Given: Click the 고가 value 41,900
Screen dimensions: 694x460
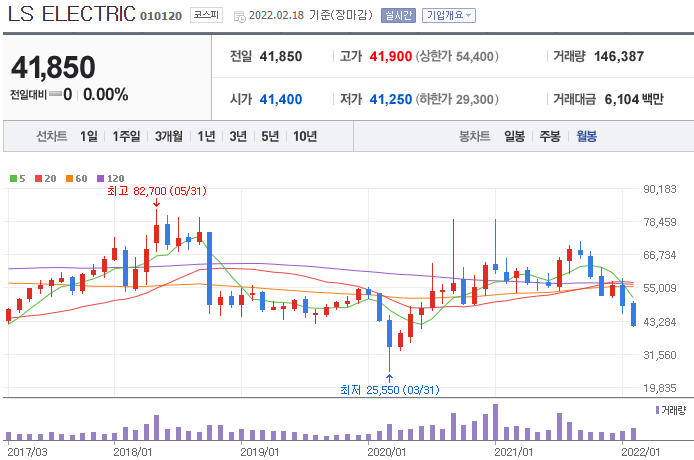Looking at the screenshot, I should [x=391, y=56].
